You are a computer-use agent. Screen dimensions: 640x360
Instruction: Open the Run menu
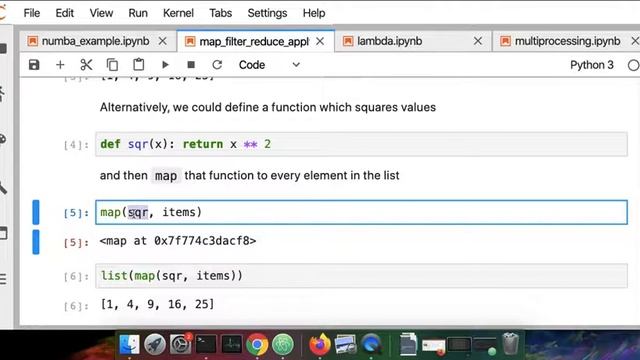tap(138, 13)
